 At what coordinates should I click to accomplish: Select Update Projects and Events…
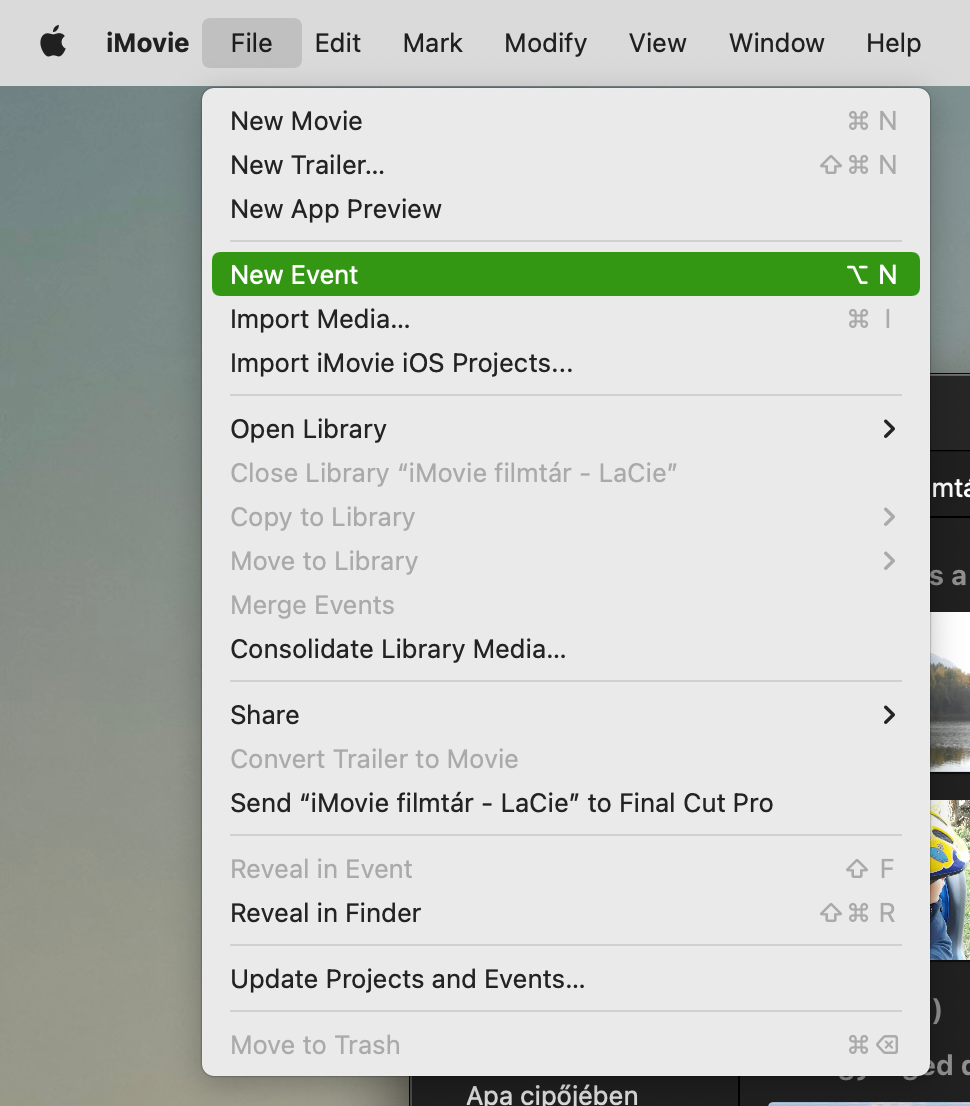pyautogui.click(x=566, y=979)
